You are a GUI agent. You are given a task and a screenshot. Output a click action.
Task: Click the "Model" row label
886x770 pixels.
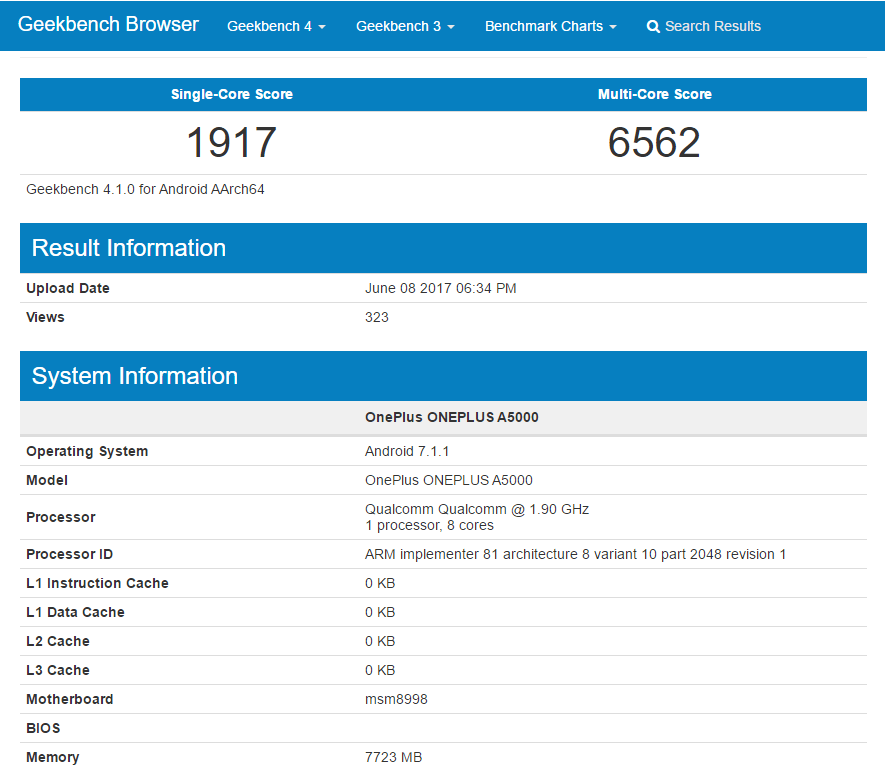[47, 480]
